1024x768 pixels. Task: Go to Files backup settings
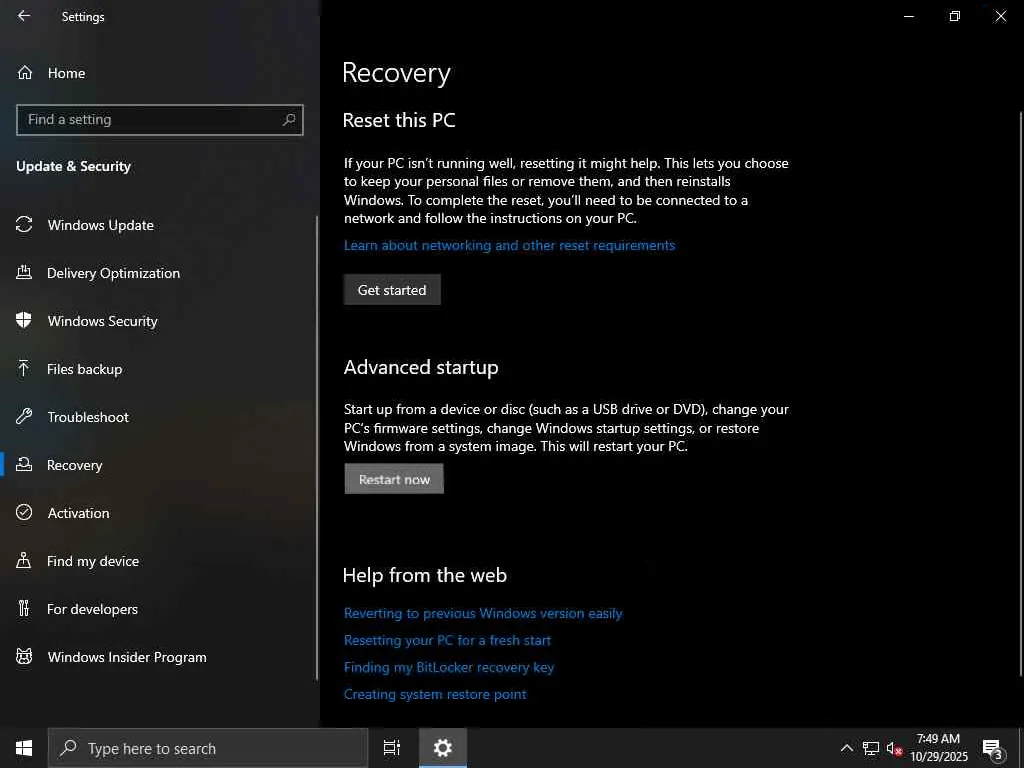click(84, 369)
